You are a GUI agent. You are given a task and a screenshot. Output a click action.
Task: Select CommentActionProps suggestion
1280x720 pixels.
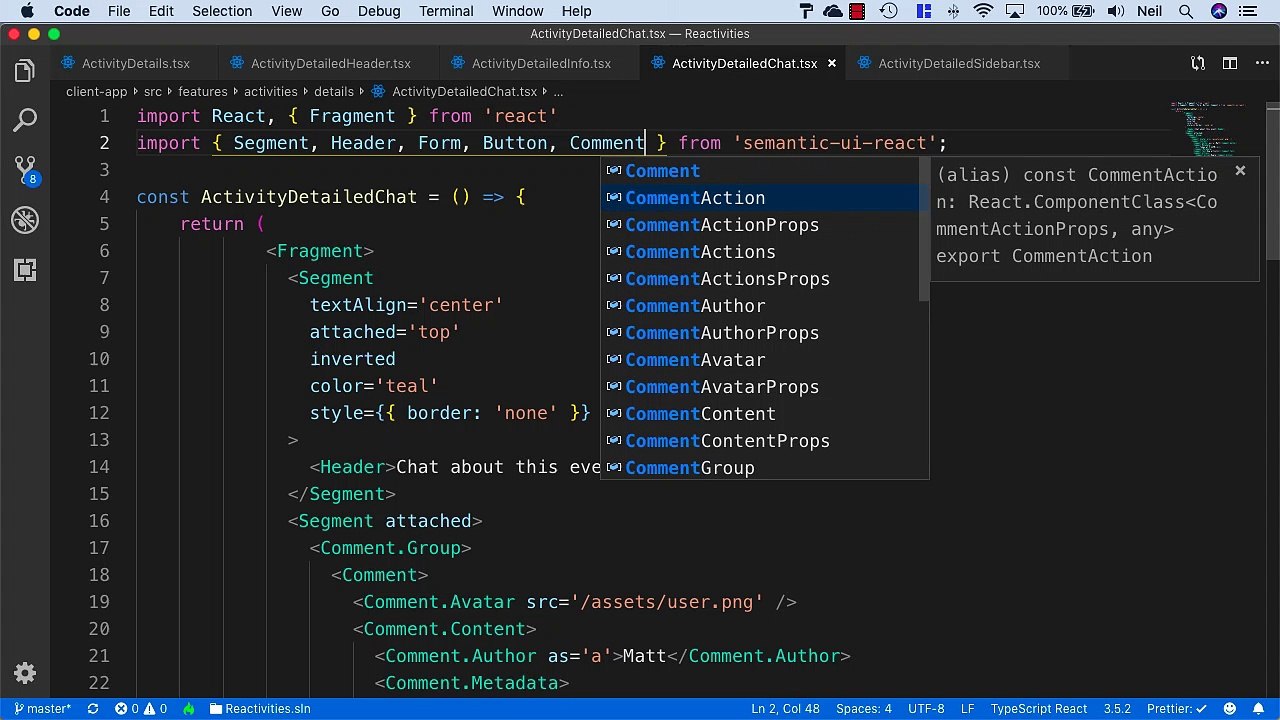[x=760, y=225]
